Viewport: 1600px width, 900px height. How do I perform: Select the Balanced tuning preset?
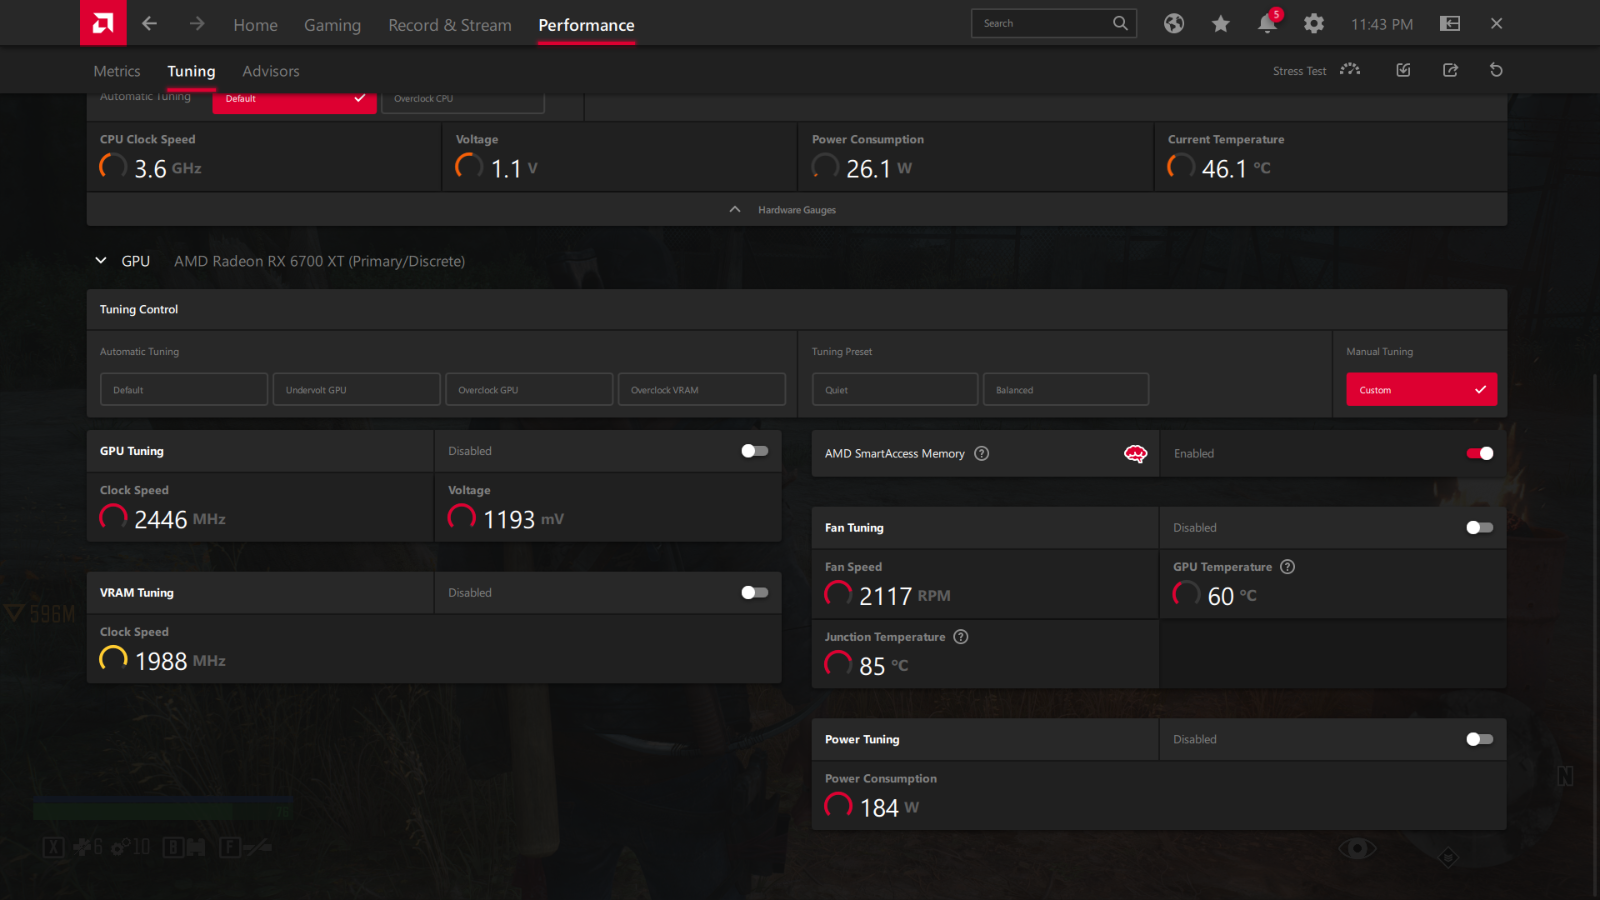pyautogui.click(x=1066, y=389)
